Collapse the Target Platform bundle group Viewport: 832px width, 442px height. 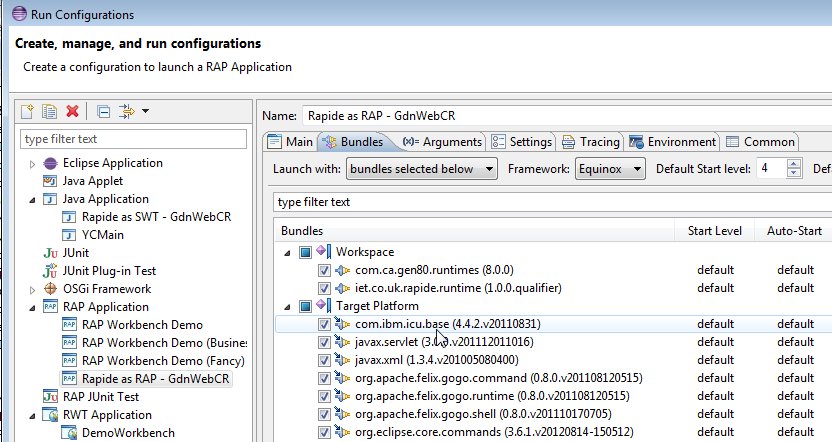(289, 306)
